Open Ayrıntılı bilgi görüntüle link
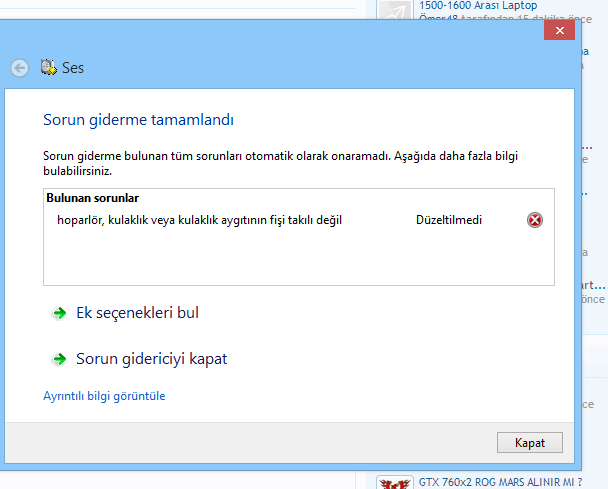The image size is (608, 489). [x=104, y=396]
